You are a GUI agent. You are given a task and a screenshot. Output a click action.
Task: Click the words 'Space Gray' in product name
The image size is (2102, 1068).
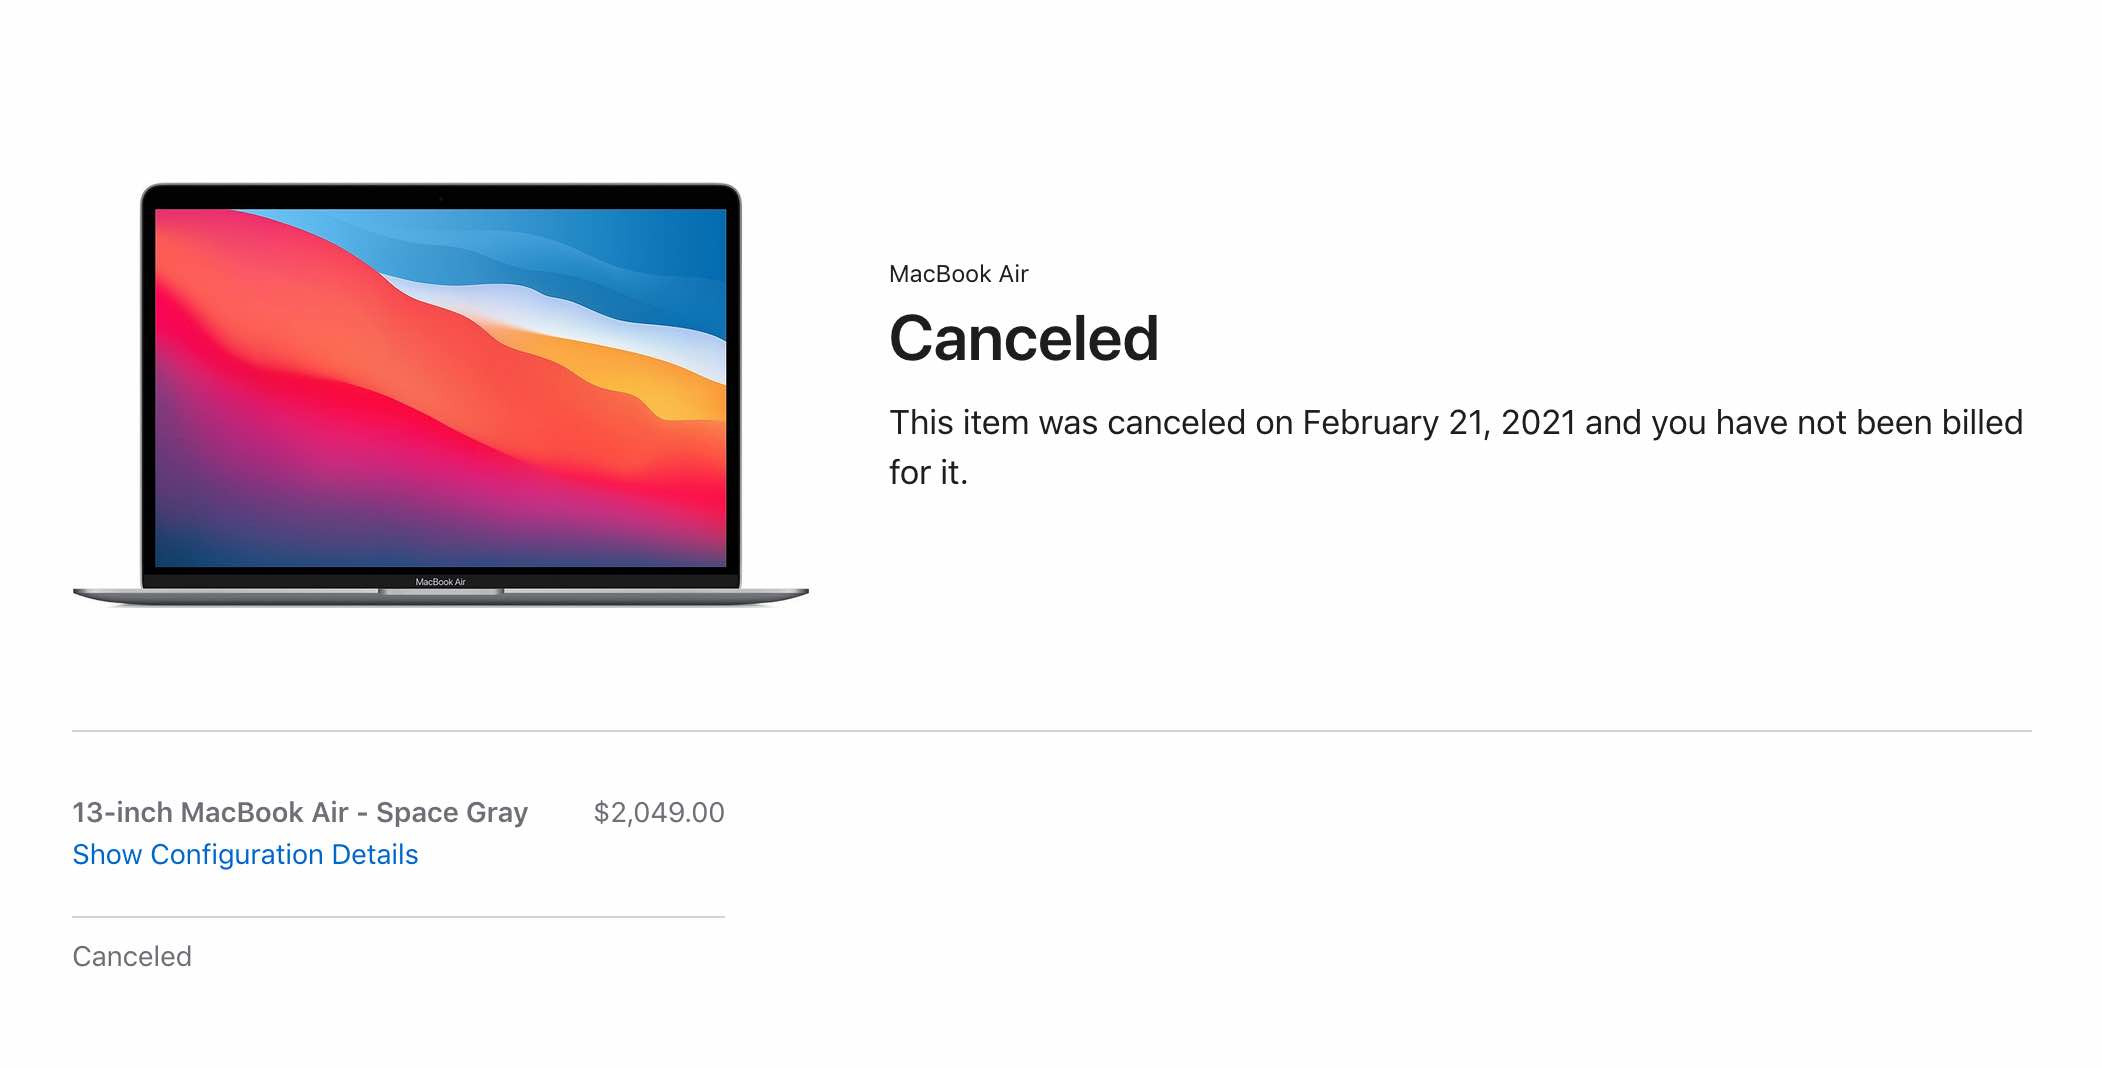452,812
